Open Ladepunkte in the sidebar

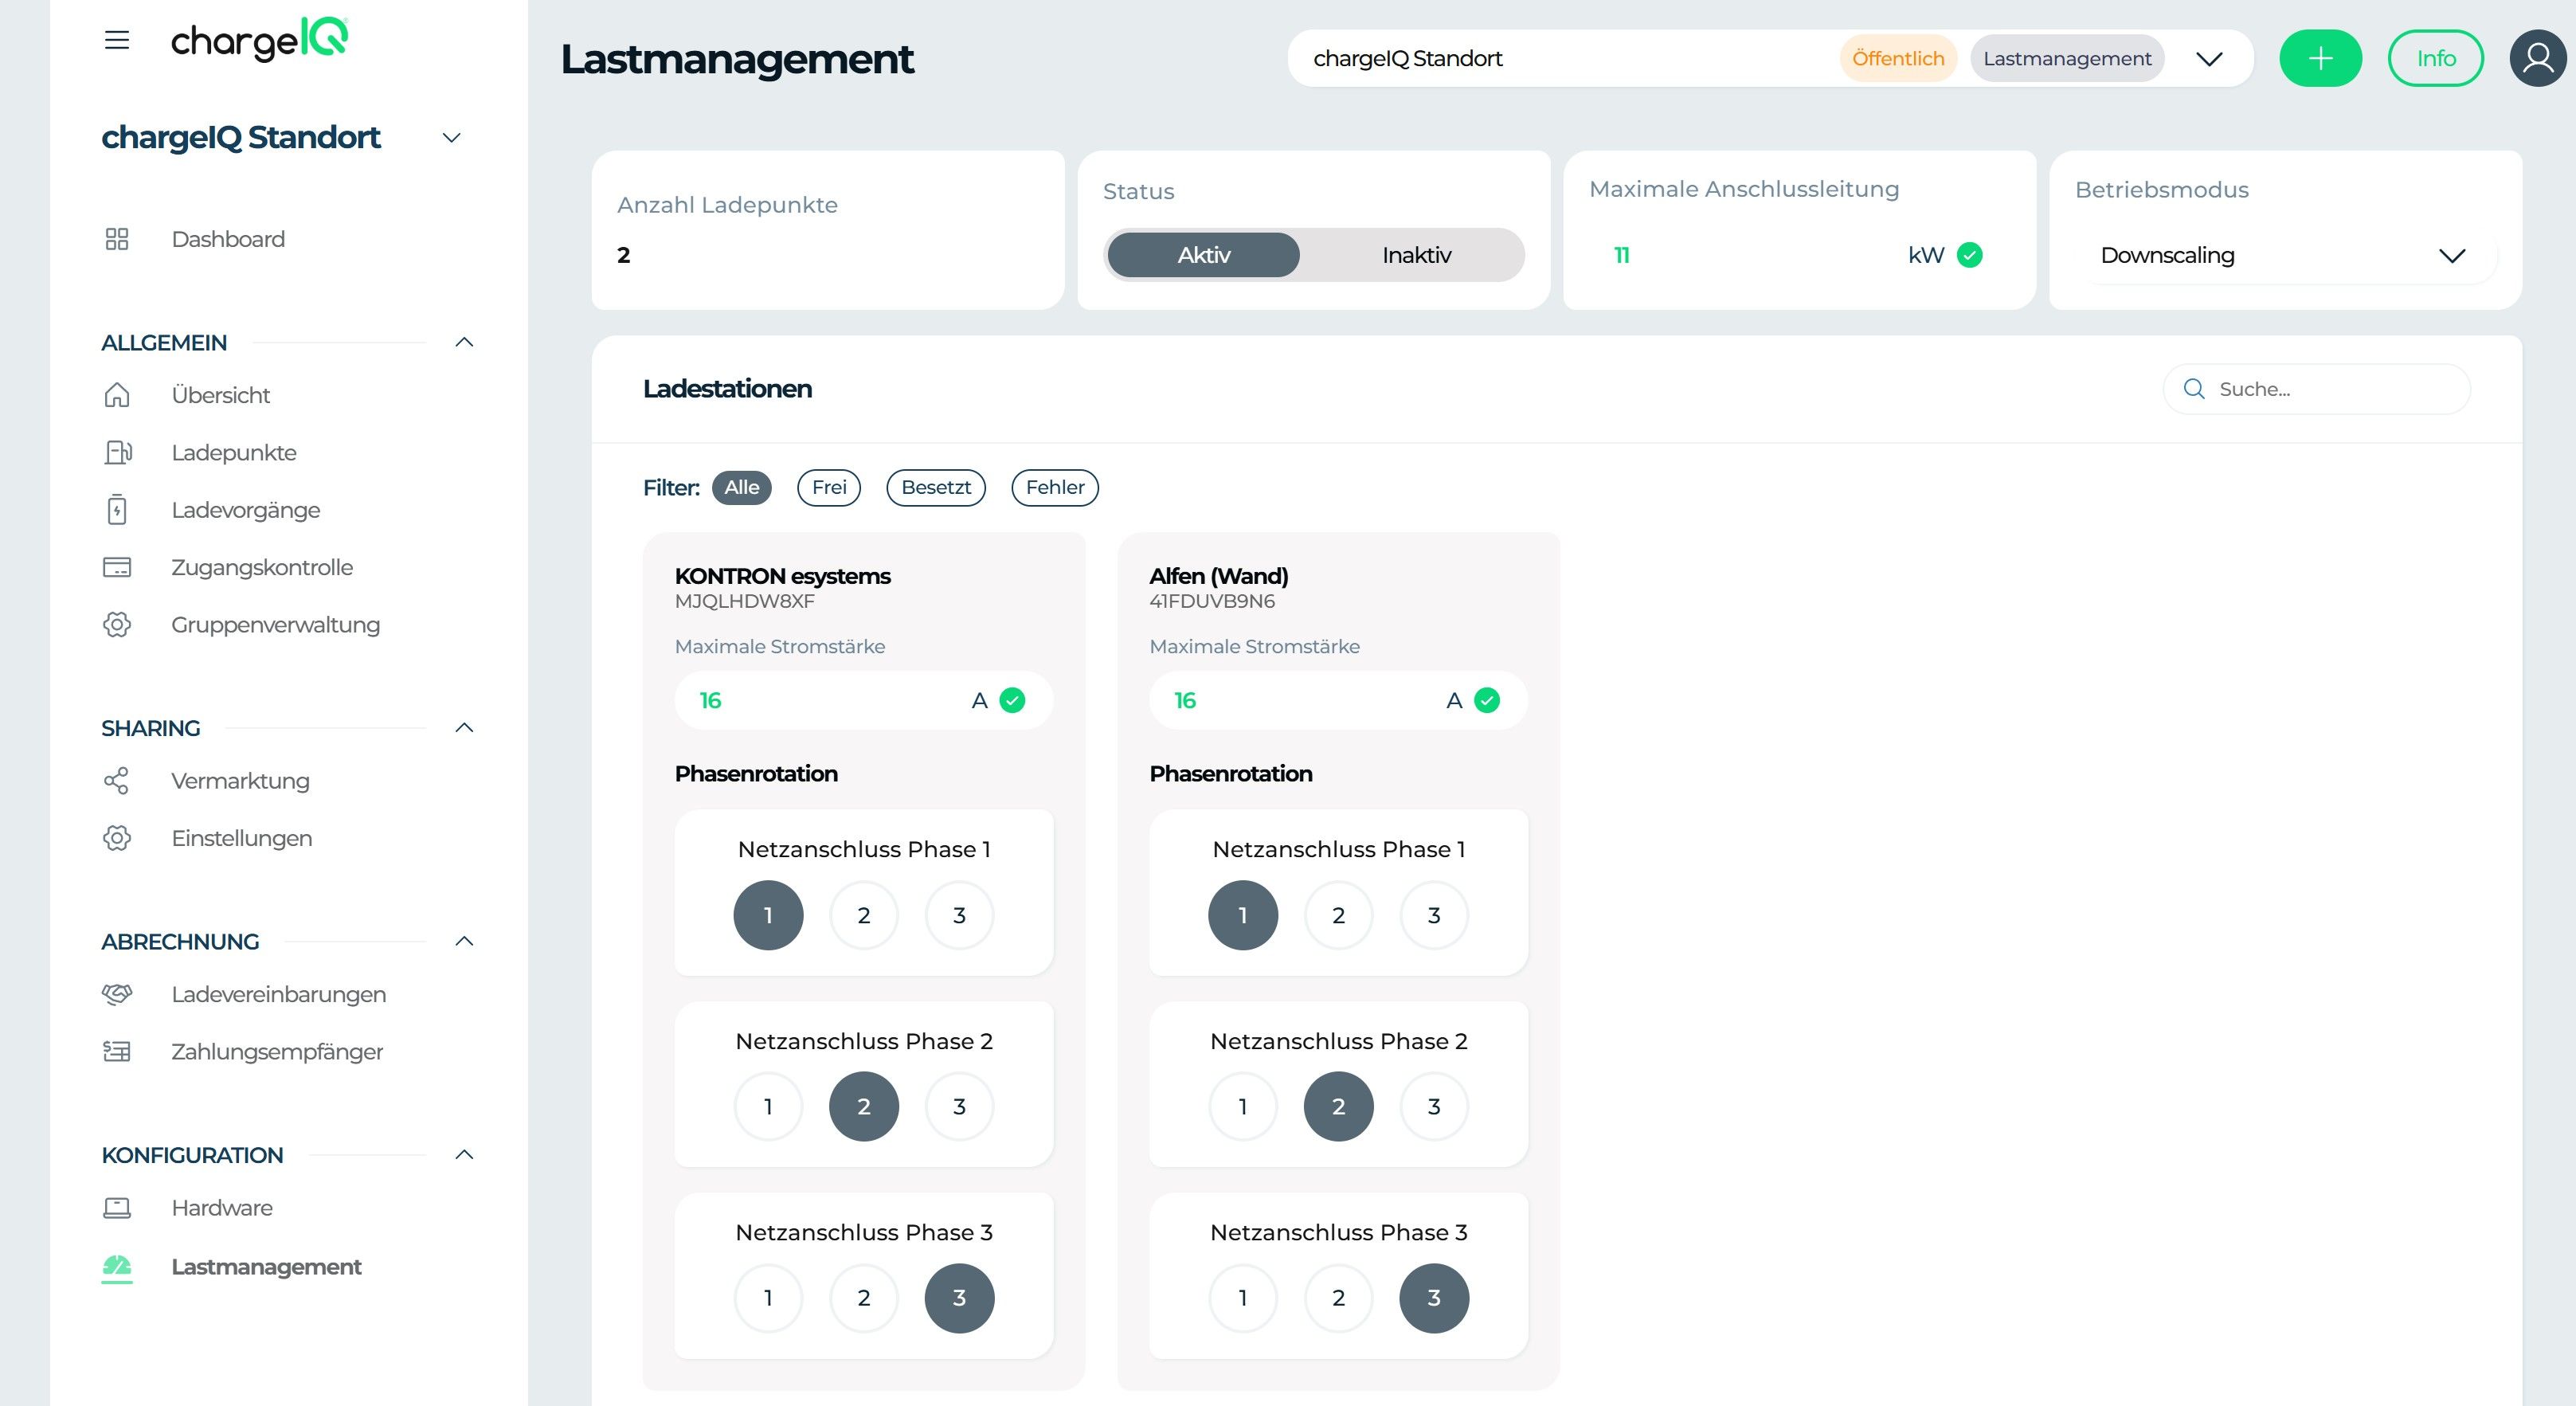[234, 452]
